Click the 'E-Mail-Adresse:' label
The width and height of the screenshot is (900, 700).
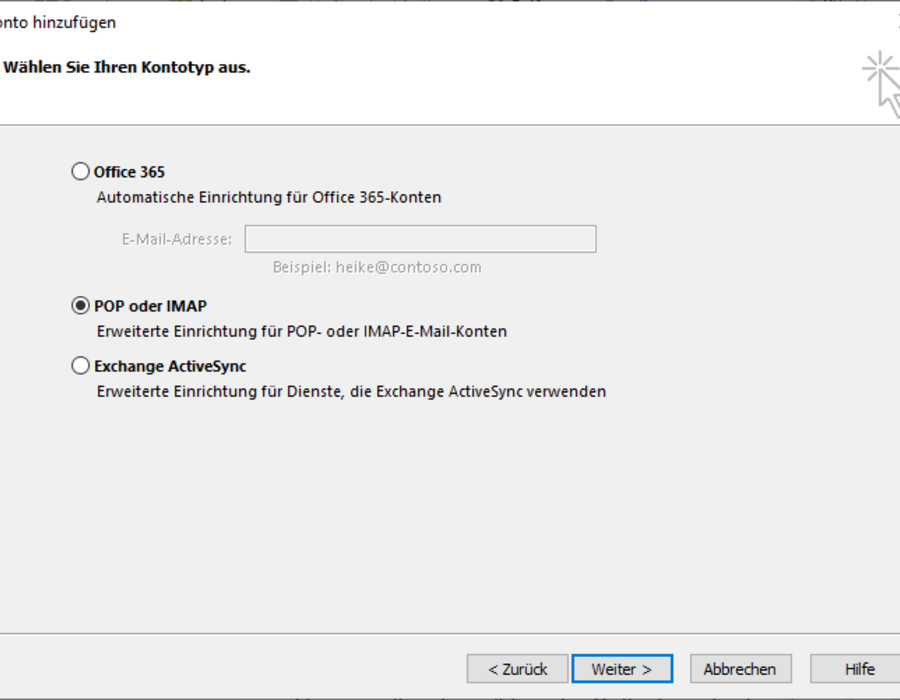[x=177, y=239]
